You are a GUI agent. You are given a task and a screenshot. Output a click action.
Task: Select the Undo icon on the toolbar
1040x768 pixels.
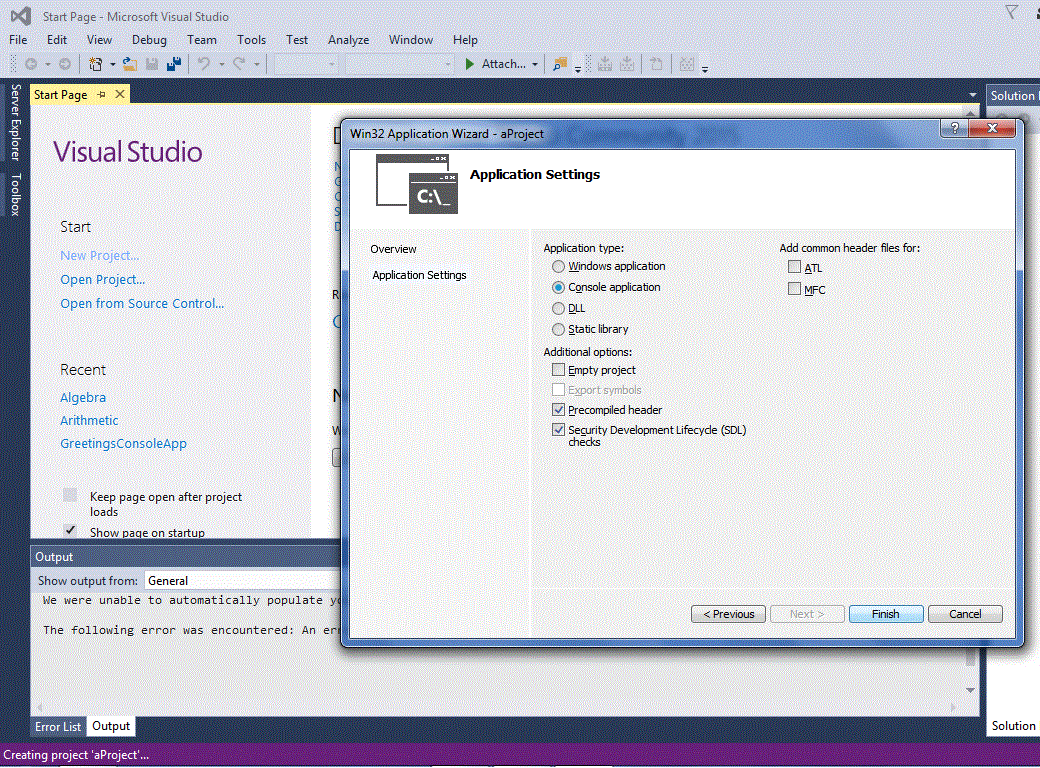tap(202, 64)
